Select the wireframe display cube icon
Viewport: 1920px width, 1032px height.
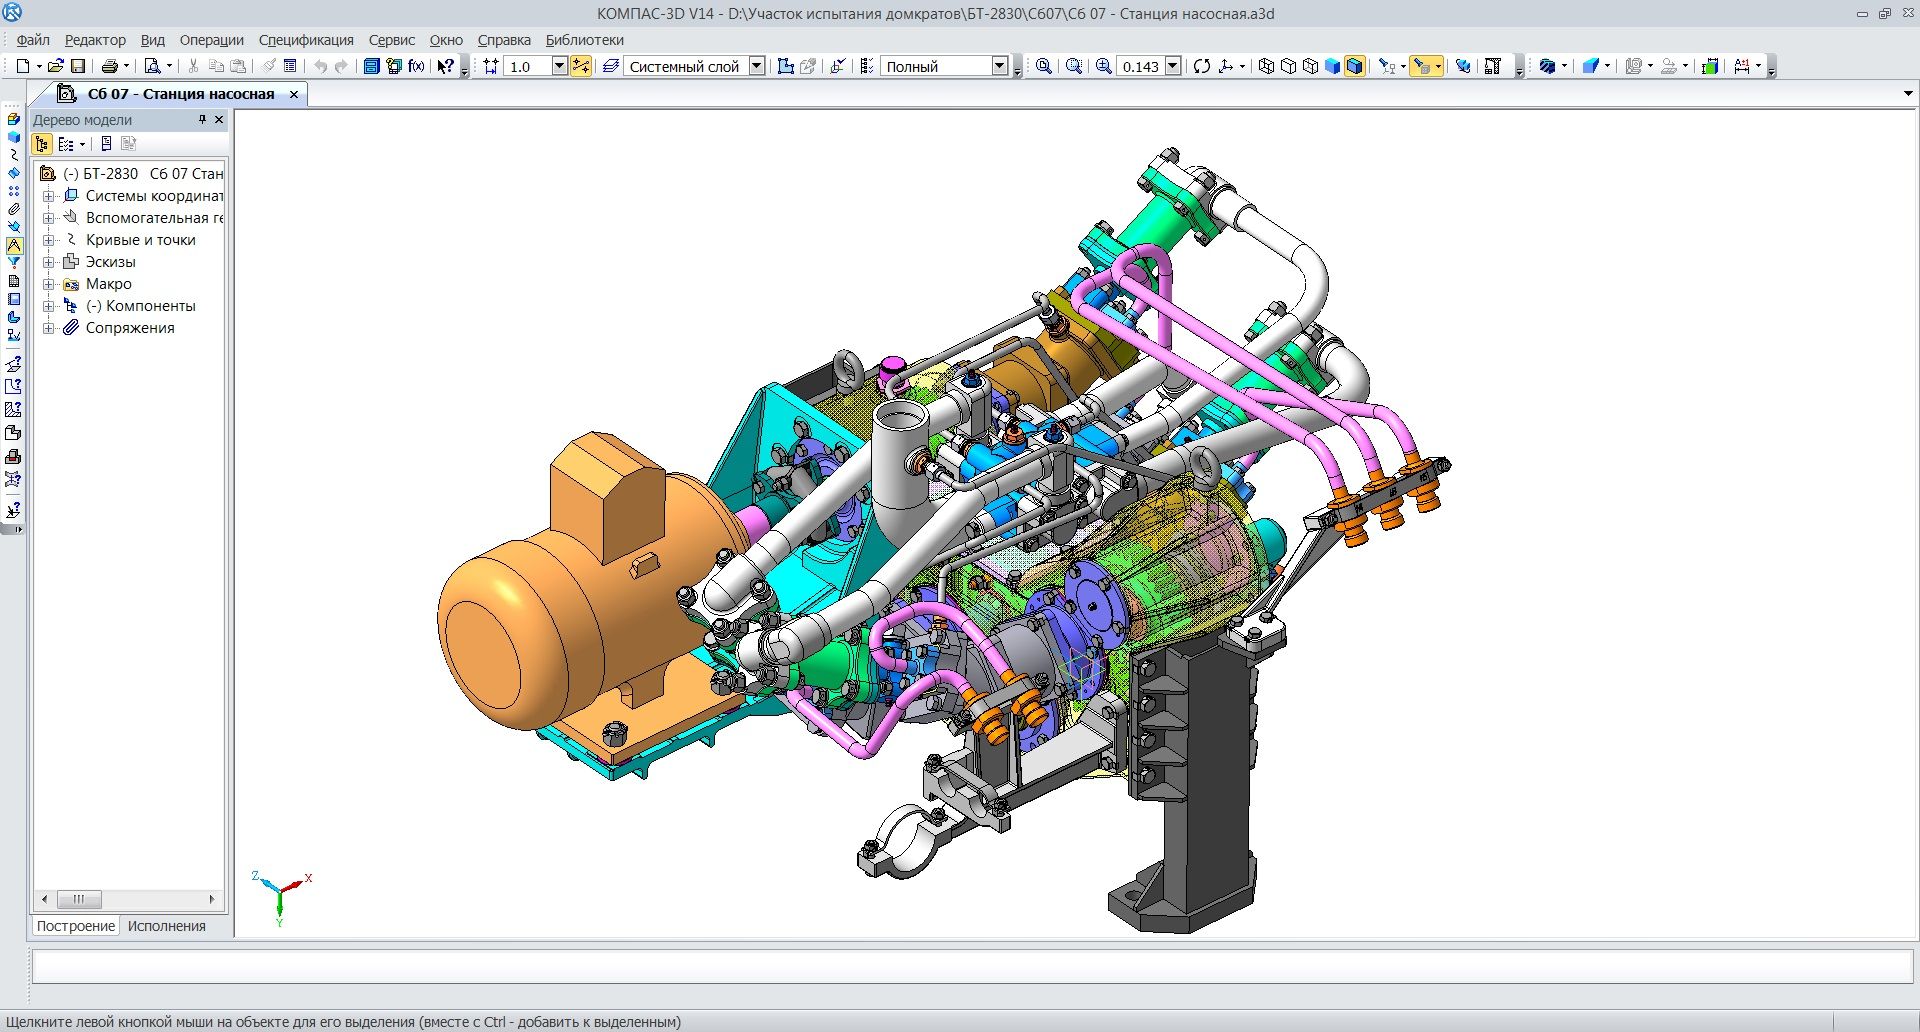[x=1266, y=66]
